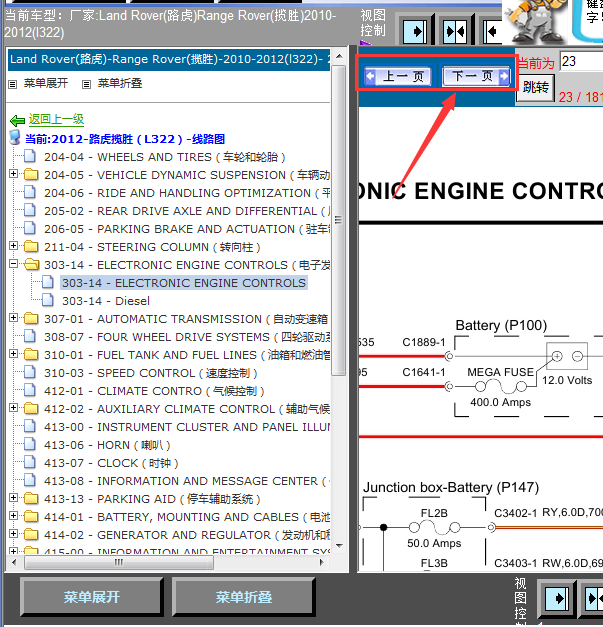Screen dimensions: 603x627
Task: Click the bottom view-control right arrow icon
Action: click(x=557, y=598)
